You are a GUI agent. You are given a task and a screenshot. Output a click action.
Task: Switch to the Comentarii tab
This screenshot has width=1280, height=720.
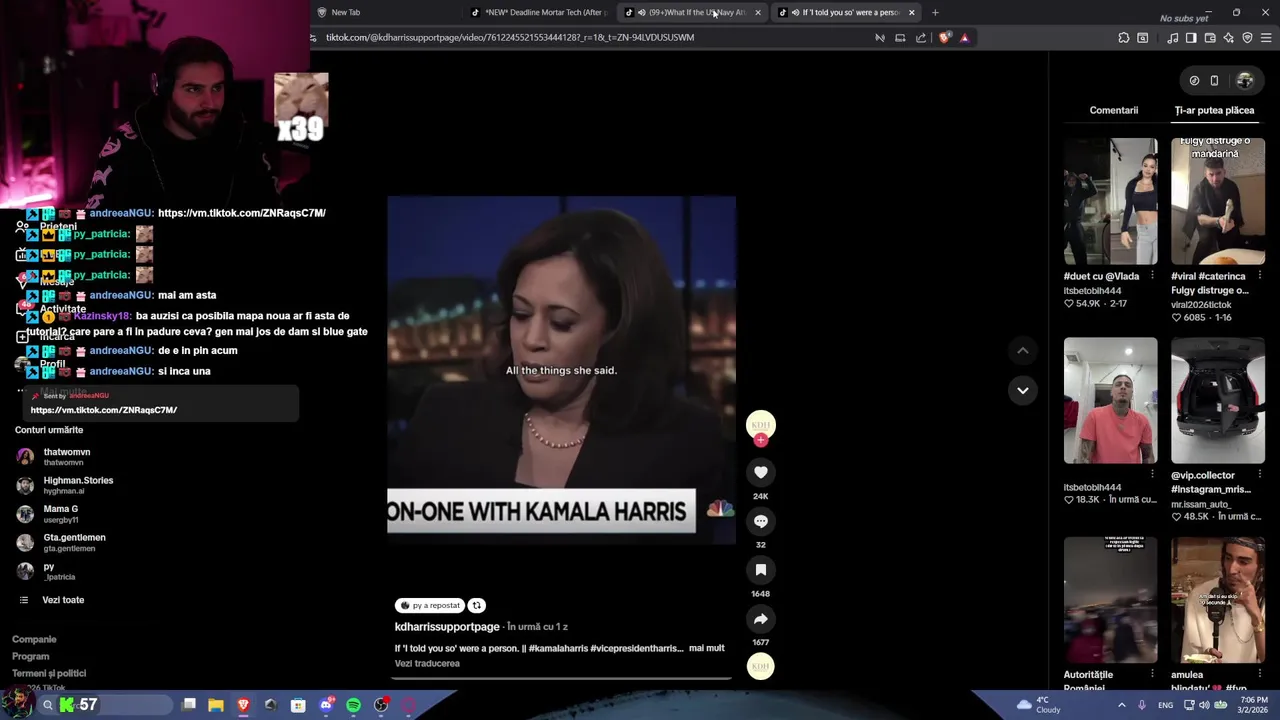1114,110
